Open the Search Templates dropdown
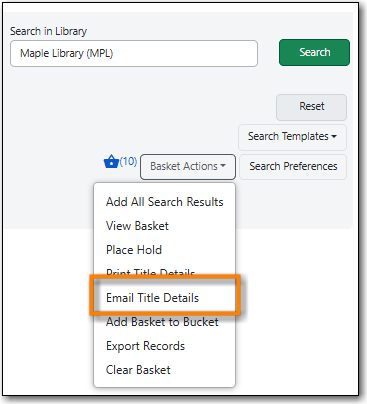 tap(292, 137)
